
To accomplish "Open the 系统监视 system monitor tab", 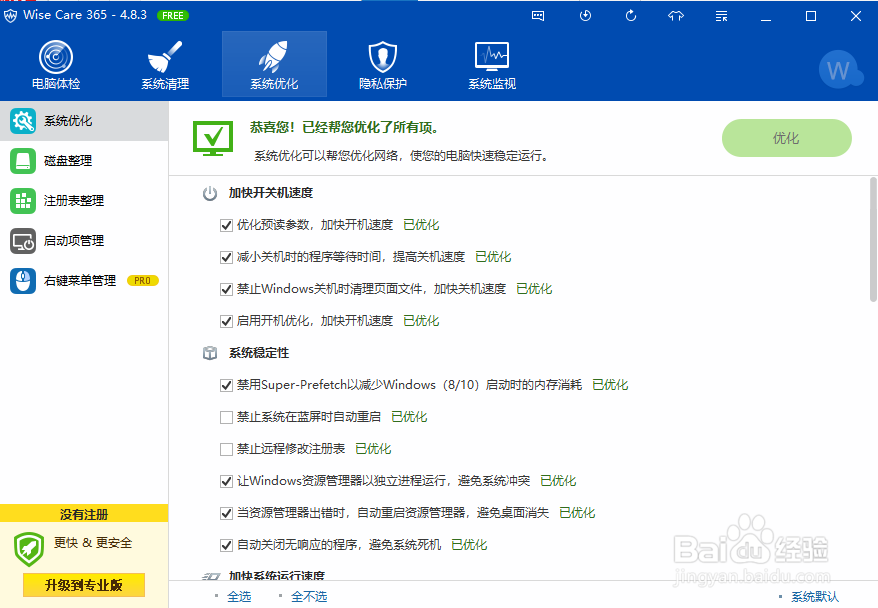I will (x=492, y=65).
